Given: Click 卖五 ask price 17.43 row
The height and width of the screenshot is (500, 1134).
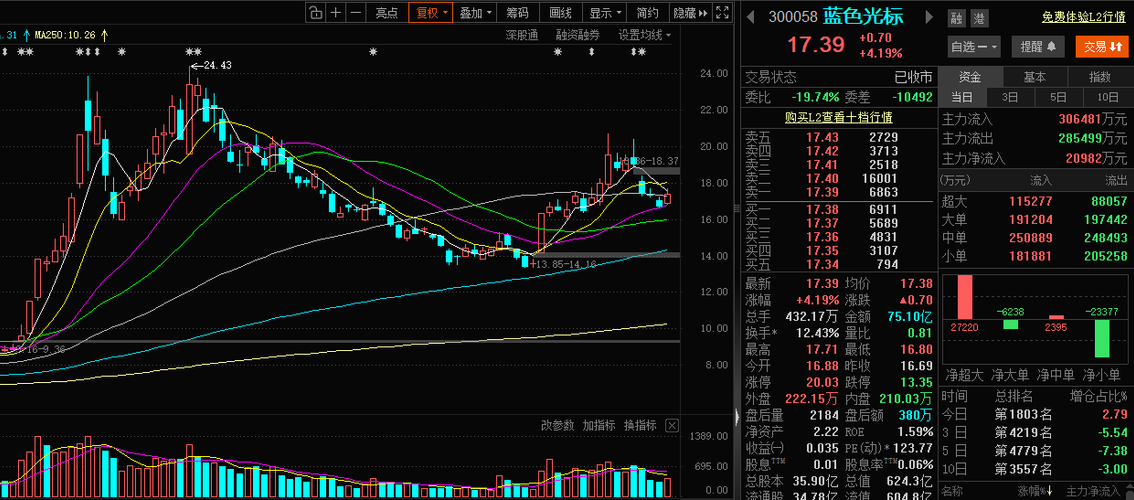Looking at the screenshot, I should pos(838,137).
